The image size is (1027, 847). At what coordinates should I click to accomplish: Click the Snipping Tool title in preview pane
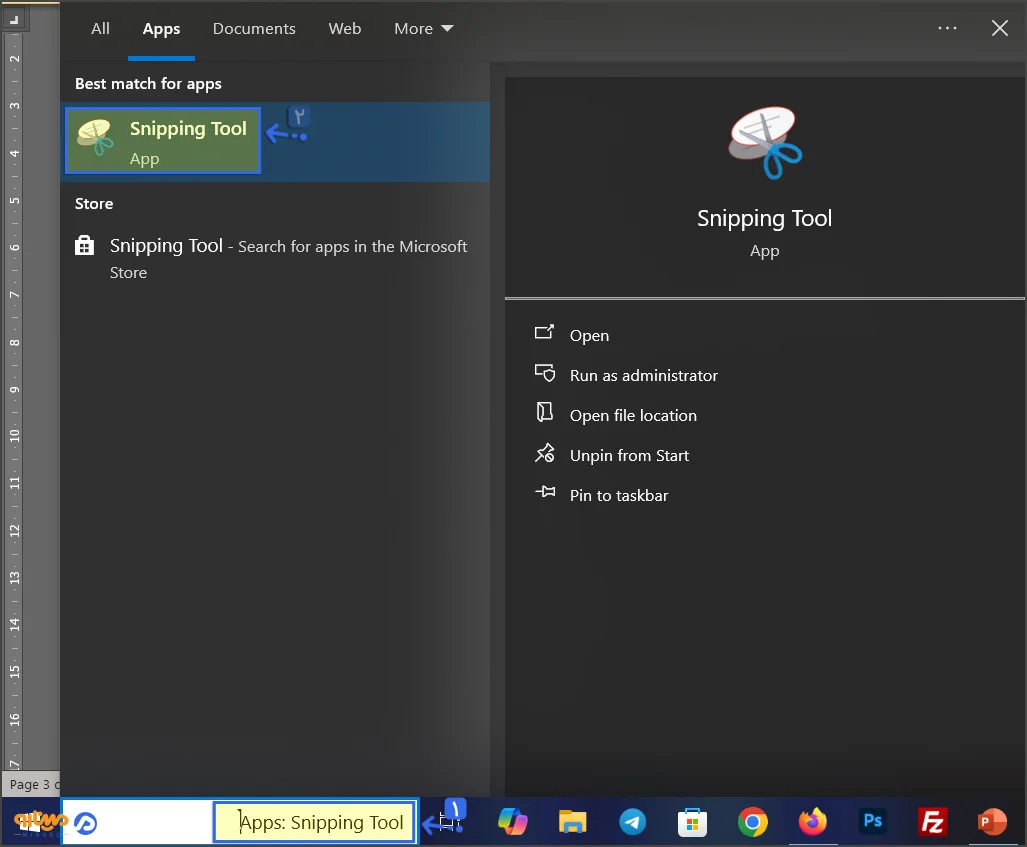[x=764, y=218]
